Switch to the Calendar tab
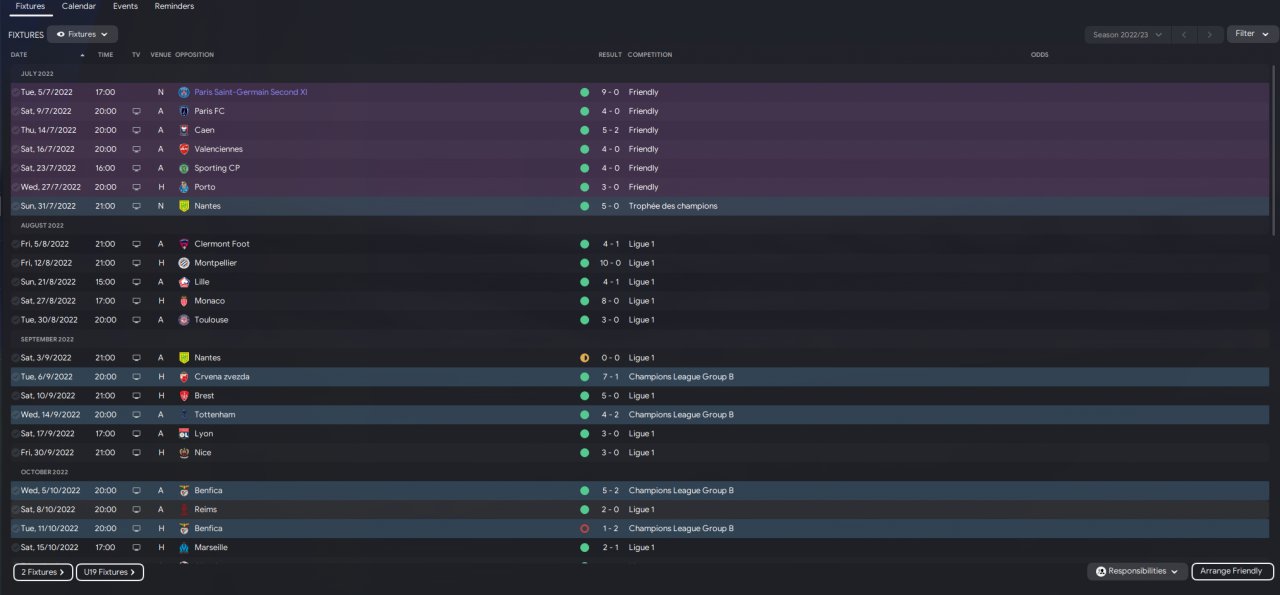The width and height of the screenshot is (1280, 595). (x=79, y=6)
